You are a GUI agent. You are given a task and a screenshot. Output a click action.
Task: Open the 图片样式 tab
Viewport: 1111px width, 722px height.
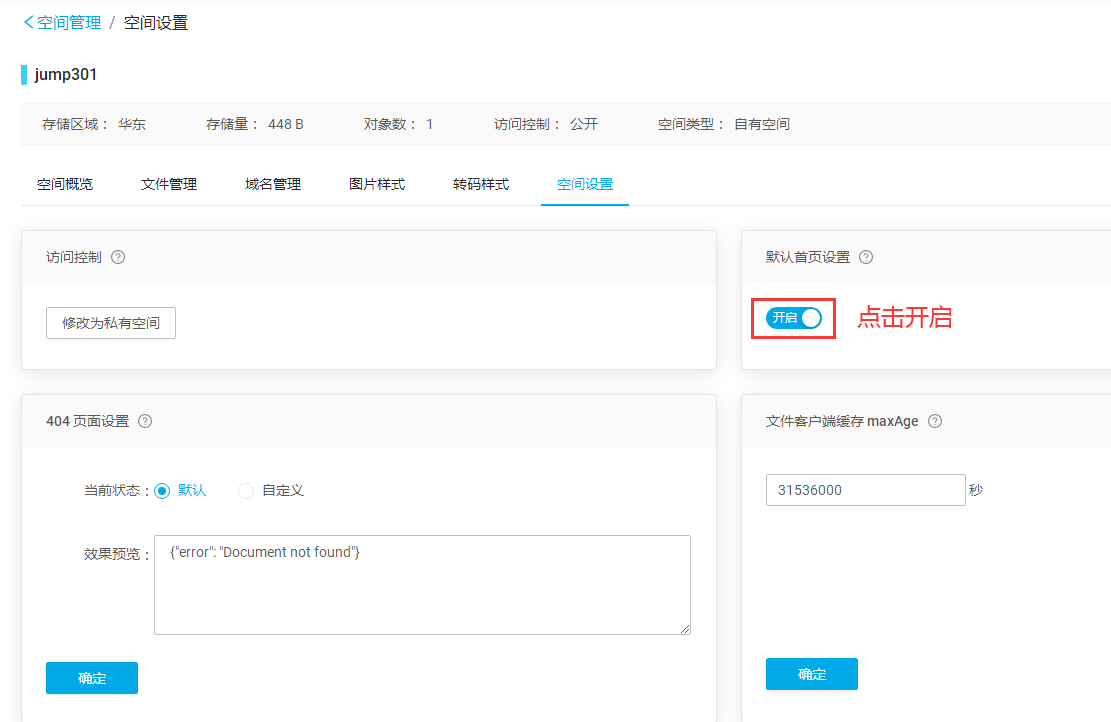pos(377,184)
